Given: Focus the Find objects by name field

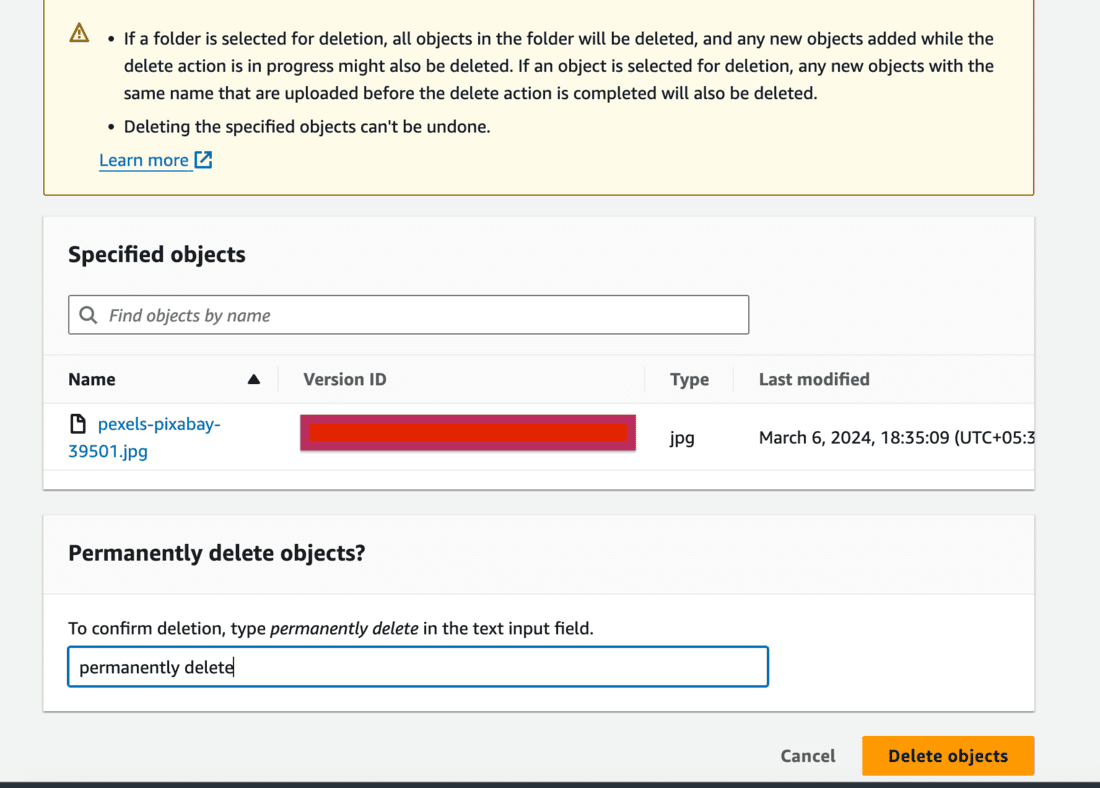Looking at the screenshot, I should pyautogui.click(x=420, y=315).
